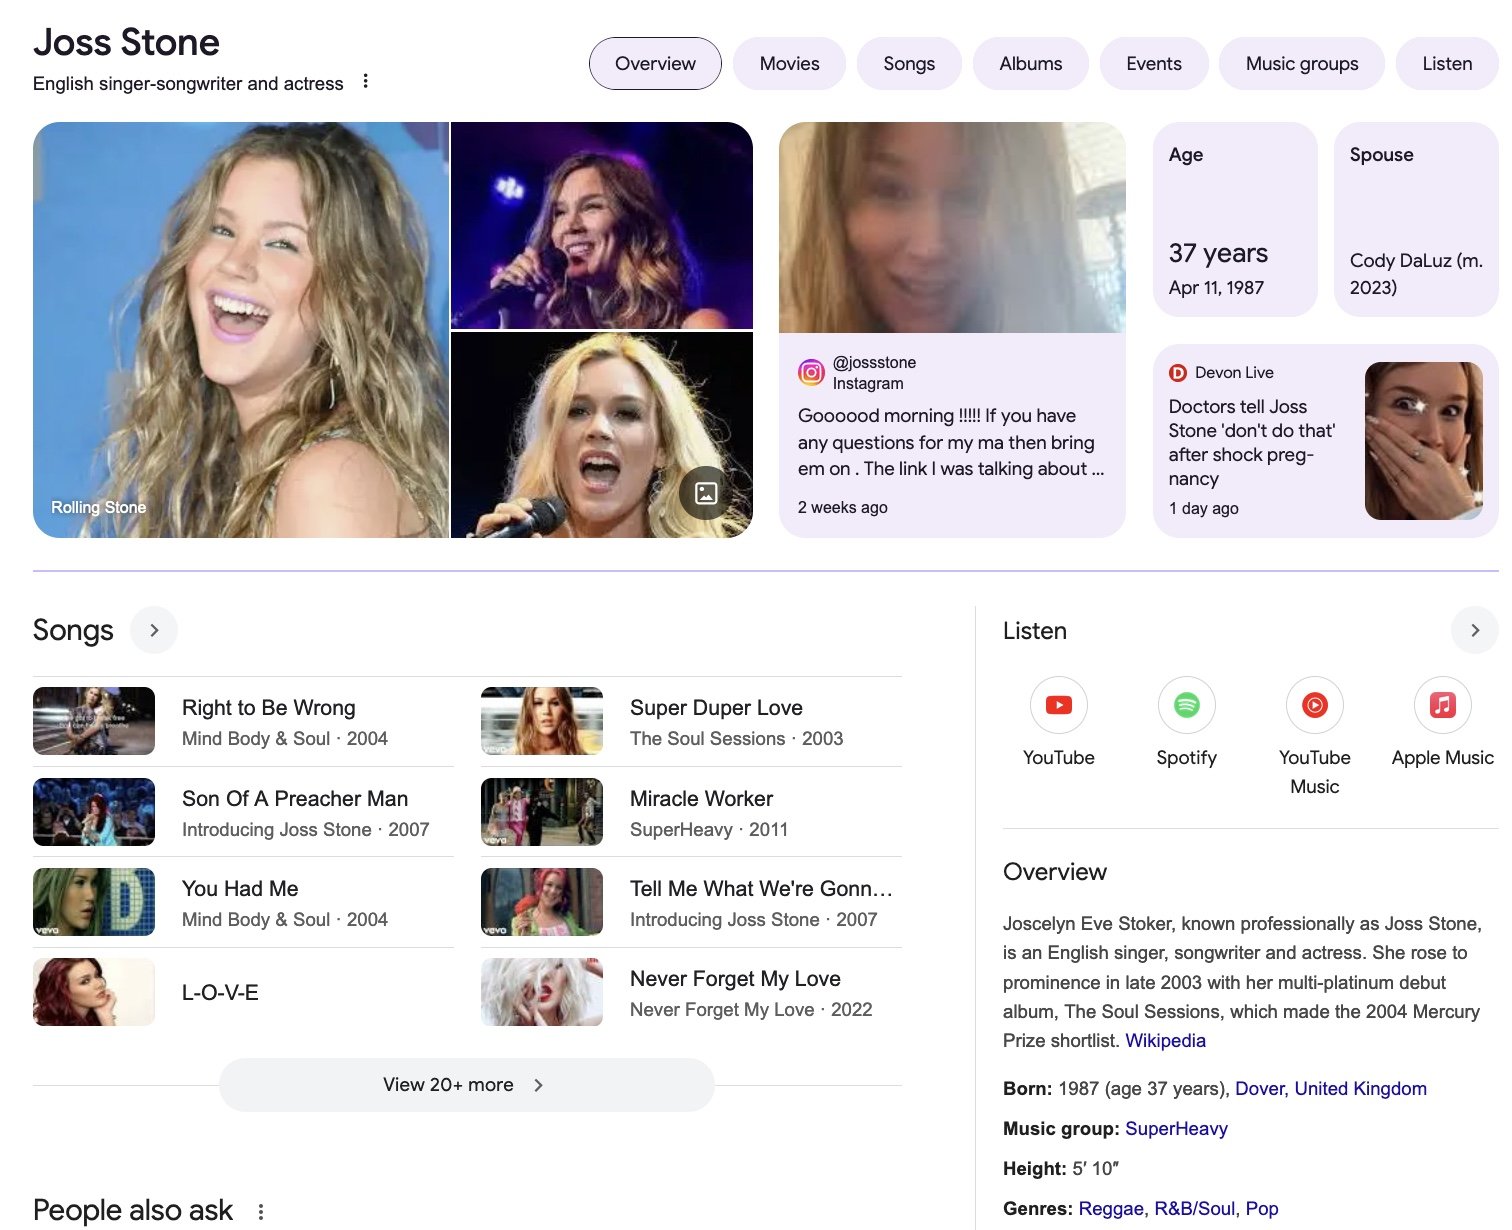The height and width of the screenshot is (1230, 1512).
Task: Click the Right to Be Wrong song title
Action: pos(268,708)
